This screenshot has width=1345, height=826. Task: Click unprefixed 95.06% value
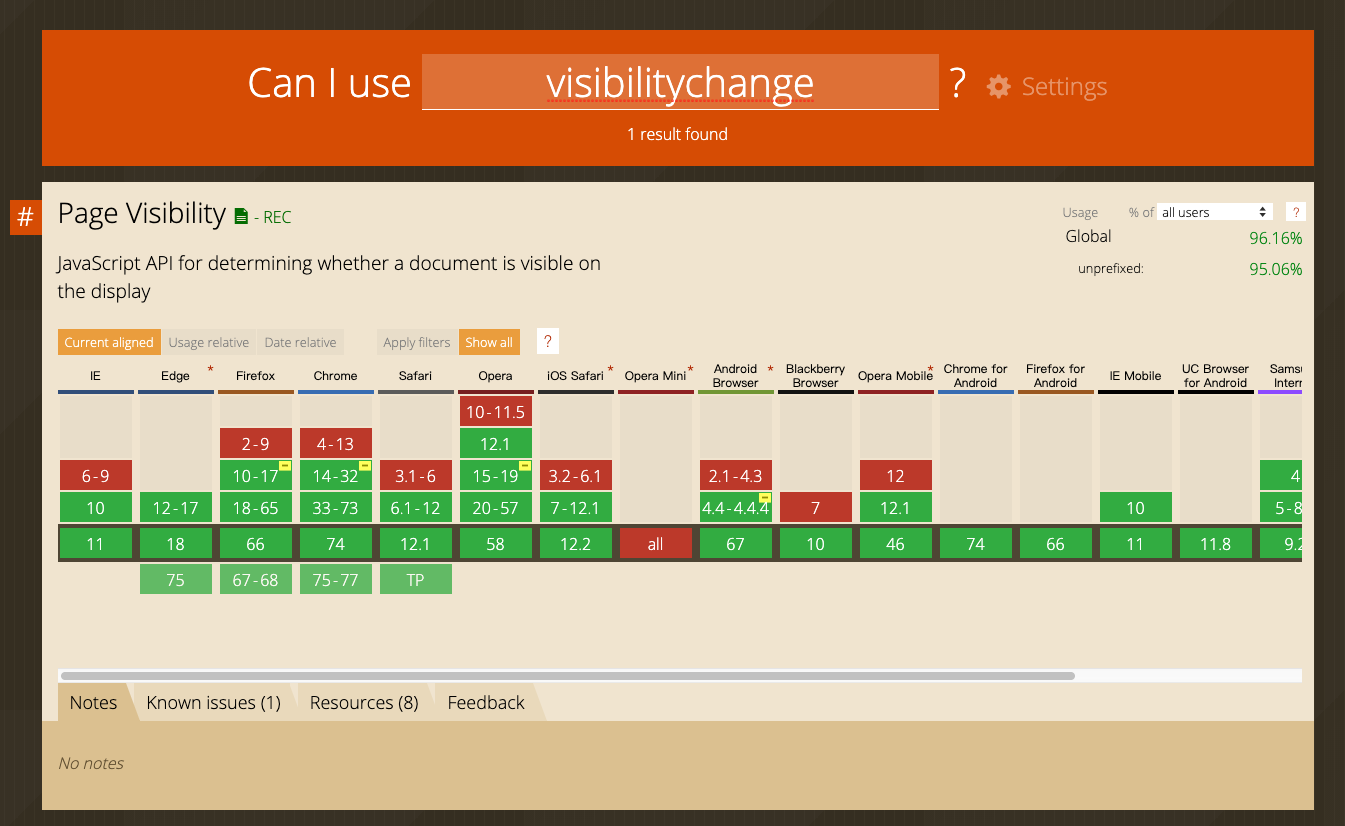coord(1275,269)
